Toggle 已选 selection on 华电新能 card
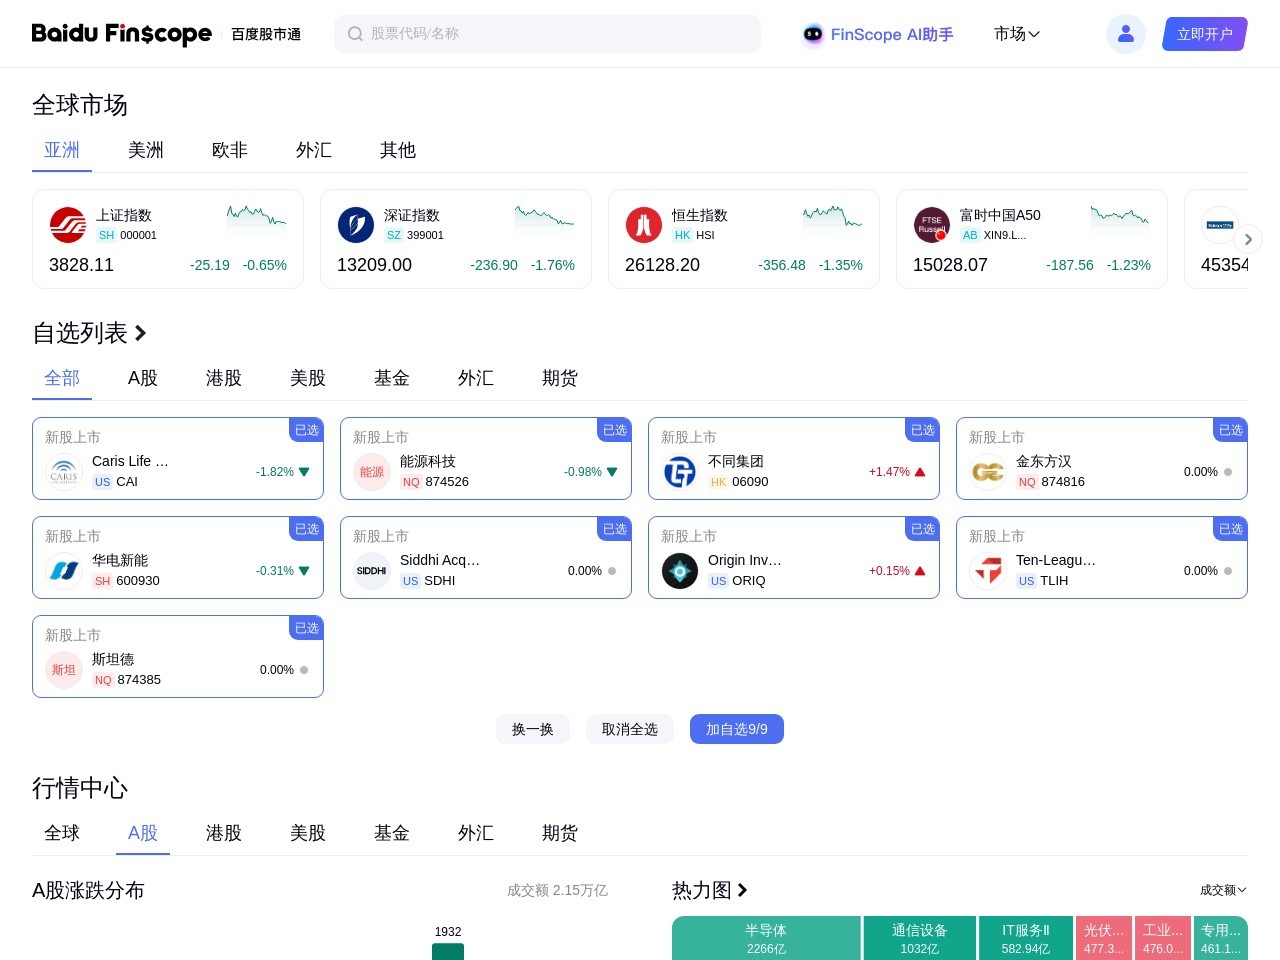 tap(307, 529)
